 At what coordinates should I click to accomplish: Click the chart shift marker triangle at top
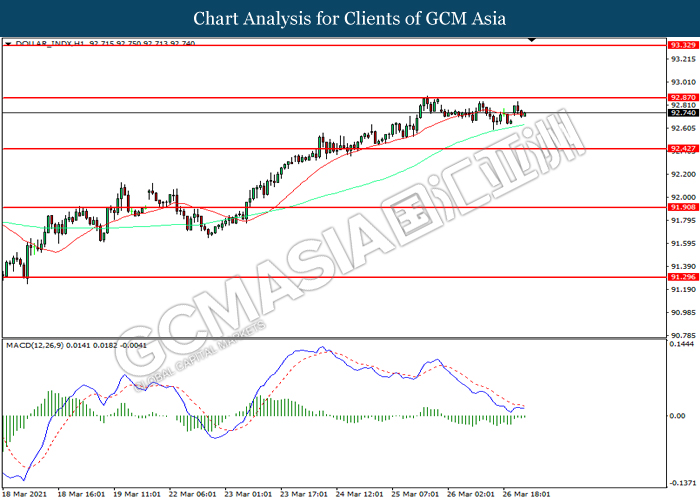click(x=531, y=40)
